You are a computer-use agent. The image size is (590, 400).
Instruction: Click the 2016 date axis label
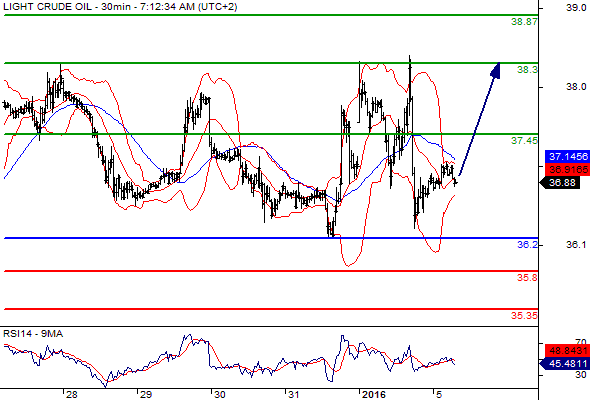[374, 395]
